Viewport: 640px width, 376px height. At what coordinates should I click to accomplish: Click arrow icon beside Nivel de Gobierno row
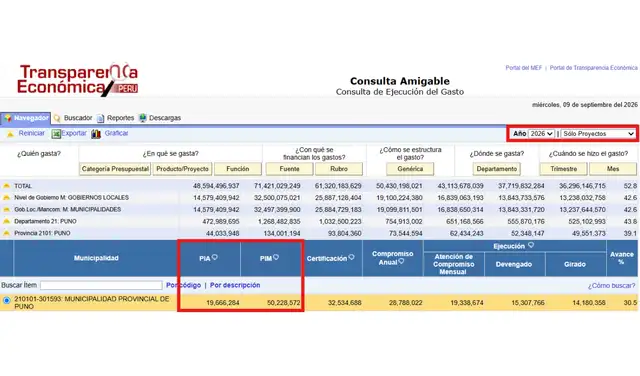7,198
